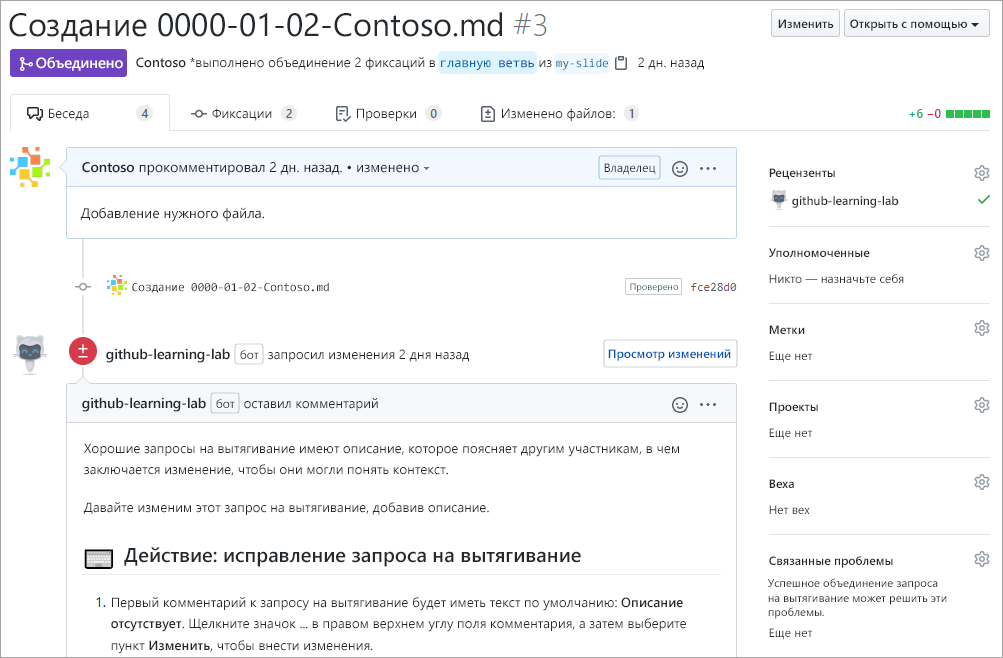The height and width of the screenshot is (658, 1003).
Task: Open github-learning-lab link in bot comment header
Action: tap(144, 403)
